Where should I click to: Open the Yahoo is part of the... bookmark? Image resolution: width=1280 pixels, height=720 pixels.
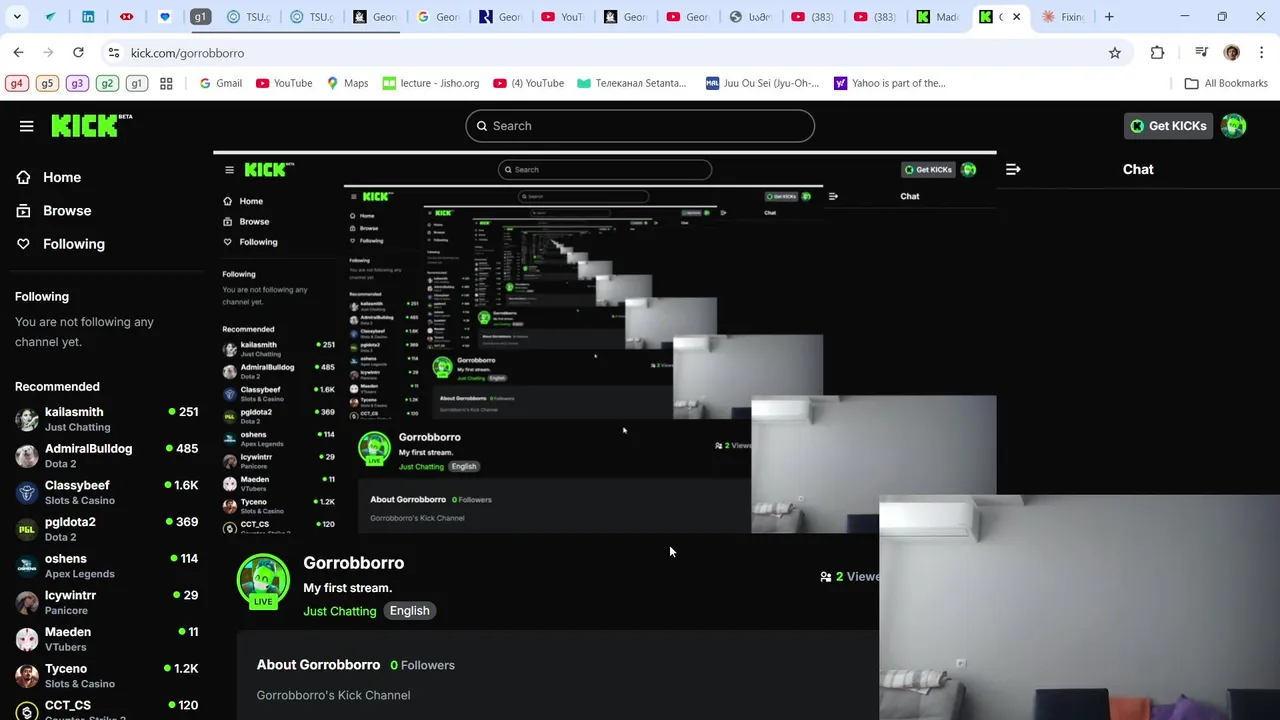[x=890, y=83]
